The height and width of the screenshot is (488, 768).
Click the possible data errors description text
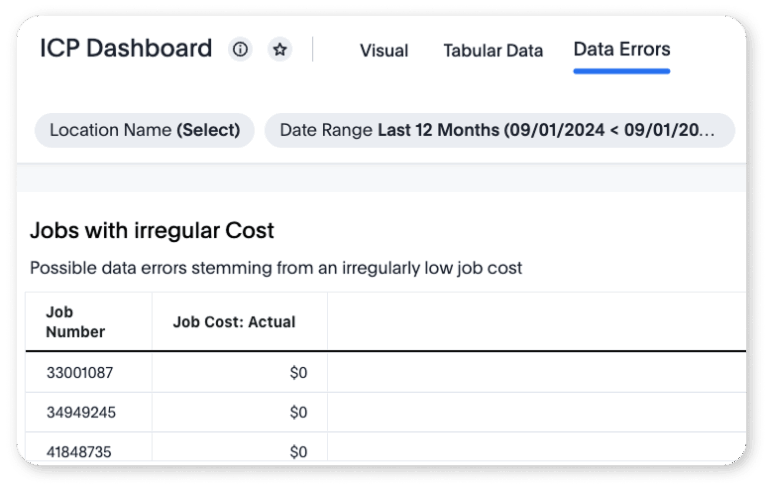click(x=276, y=268)
